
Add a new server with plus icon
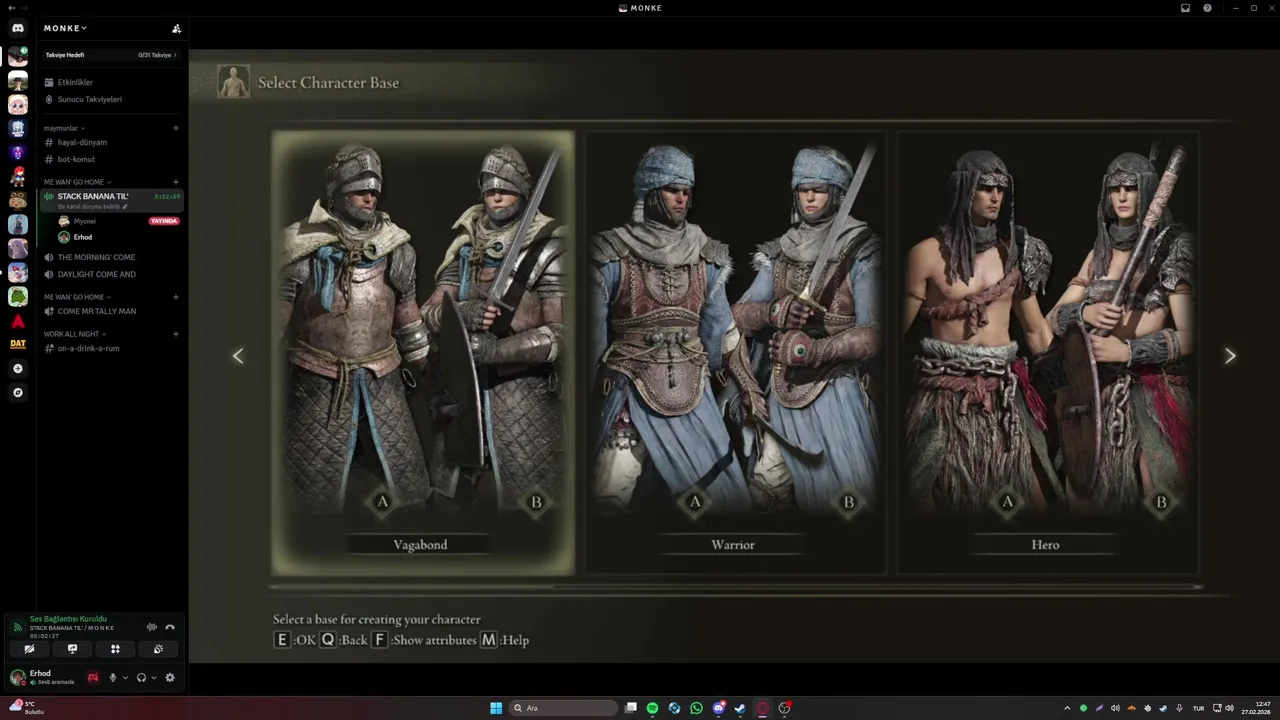coord(18,369)
